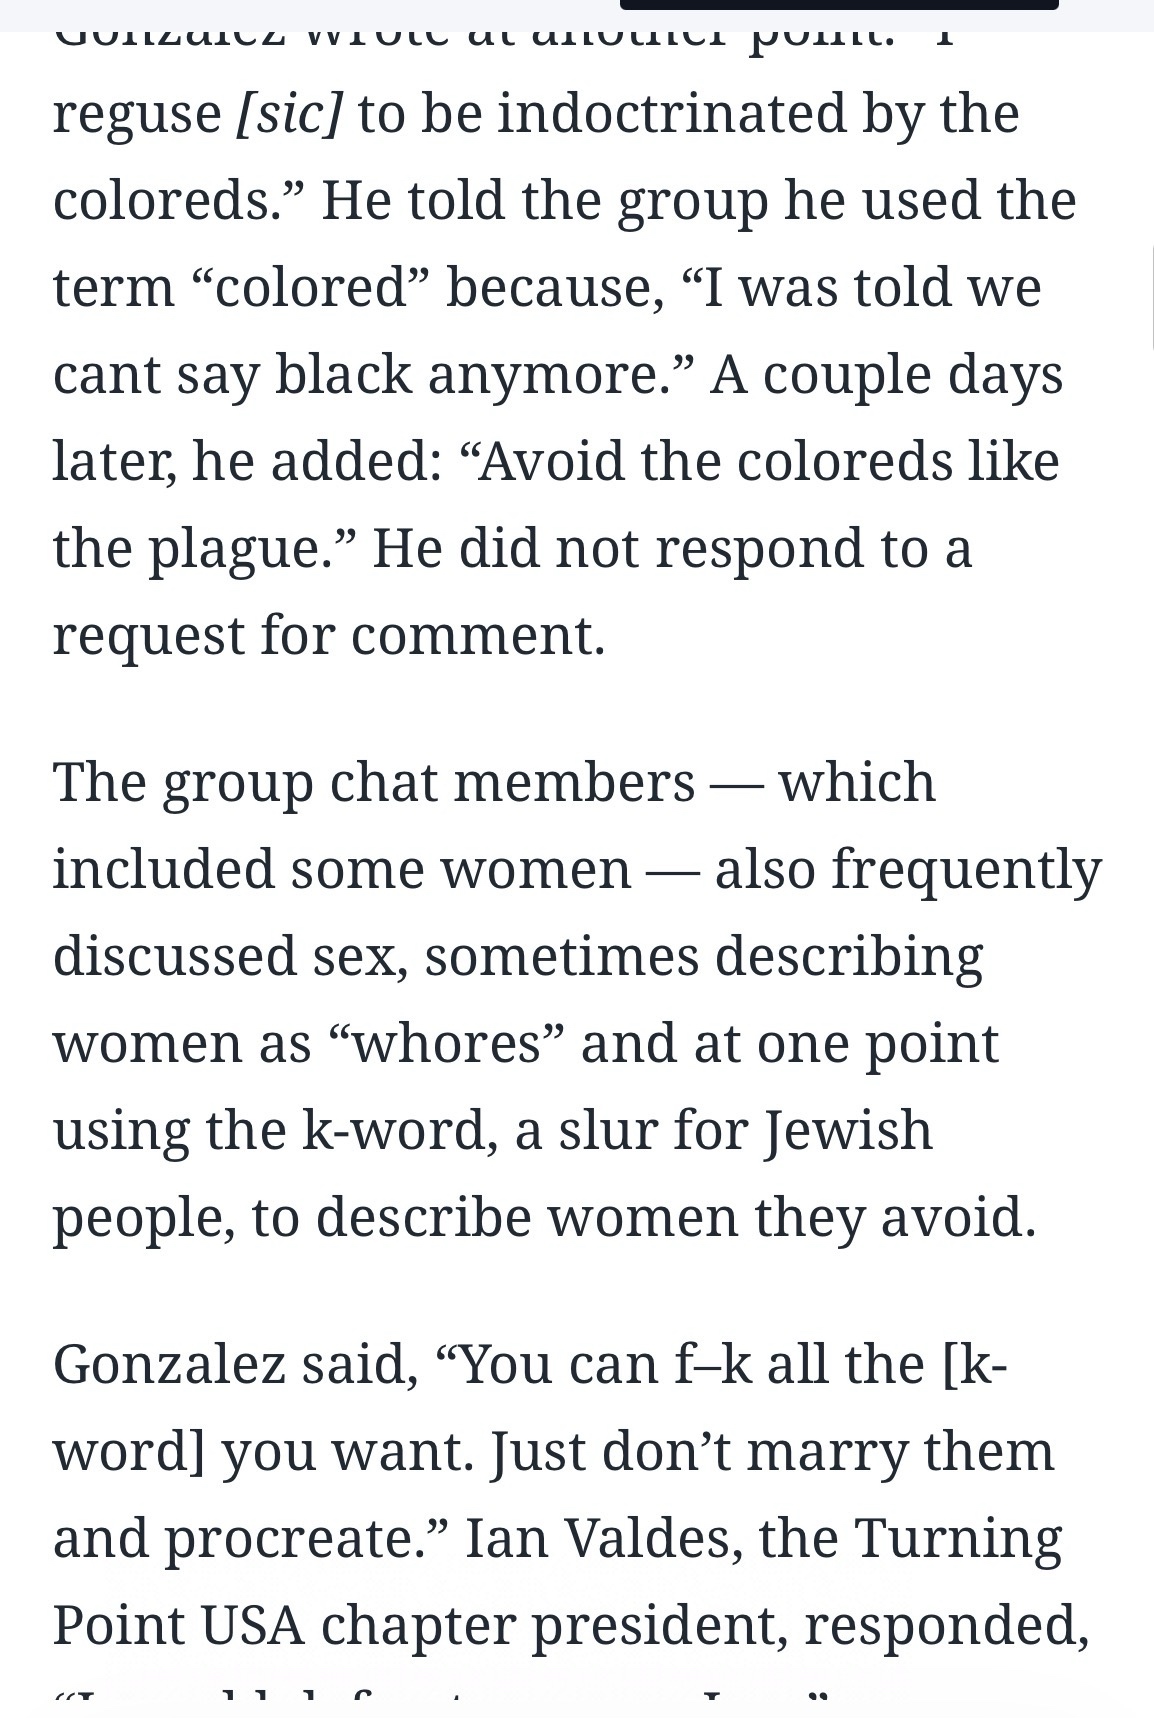The width and height of the screenshot is (1154, 1718).
Task: Tap the word "frequently" in the second paragraph
Action: [x=966, y=869]
